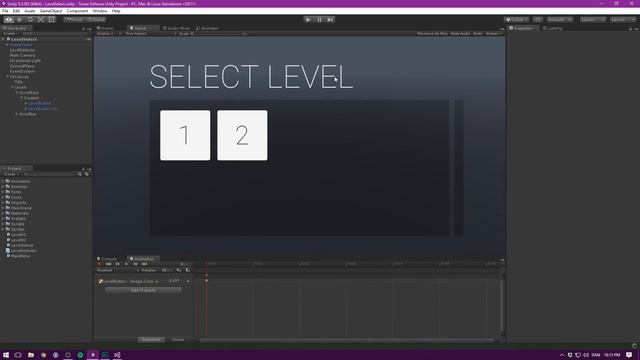Toggle Local/Global handle rotation button
This screenshot has height=360, width=640.
pyautogui.click(x=96, y=20)
